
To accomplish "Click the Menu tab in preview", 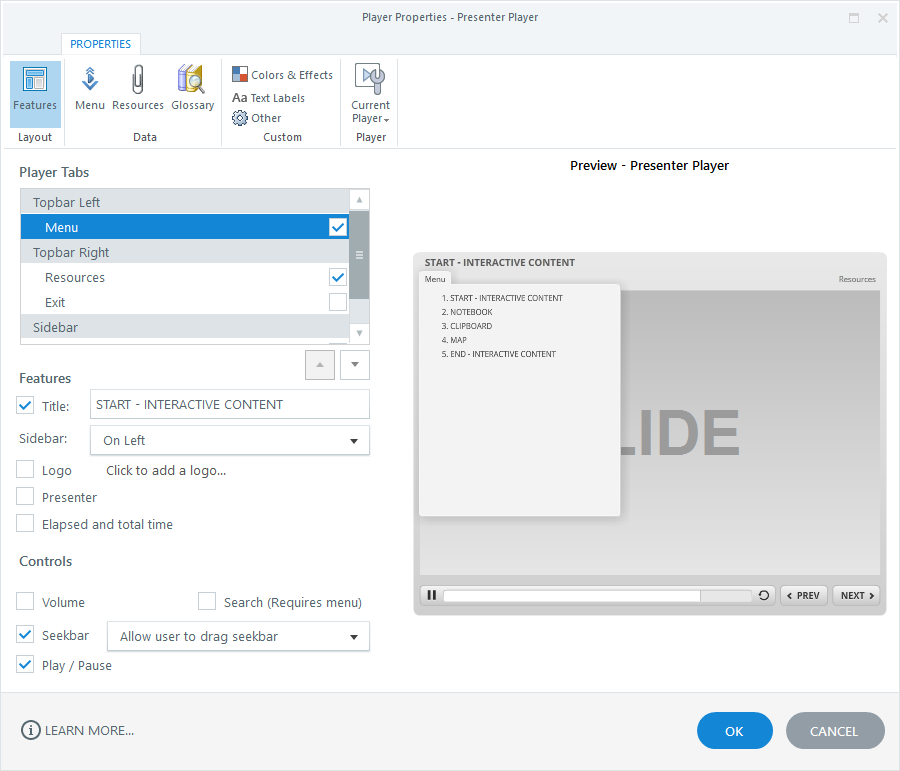I will pyautogui.click(x=435, y=279).
